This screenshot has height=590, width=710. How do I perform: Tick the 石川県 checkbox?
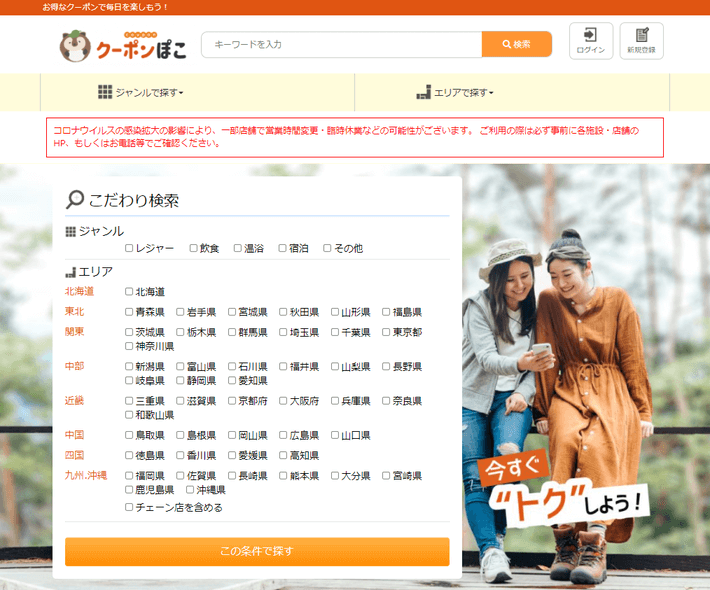click(x=232, y=366)
